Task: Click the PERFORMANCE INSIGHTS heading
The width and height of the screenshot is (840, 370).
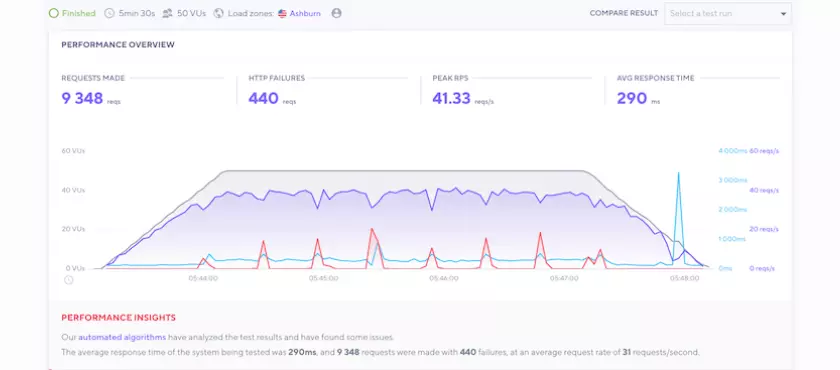Action: (x=118, y=318)
